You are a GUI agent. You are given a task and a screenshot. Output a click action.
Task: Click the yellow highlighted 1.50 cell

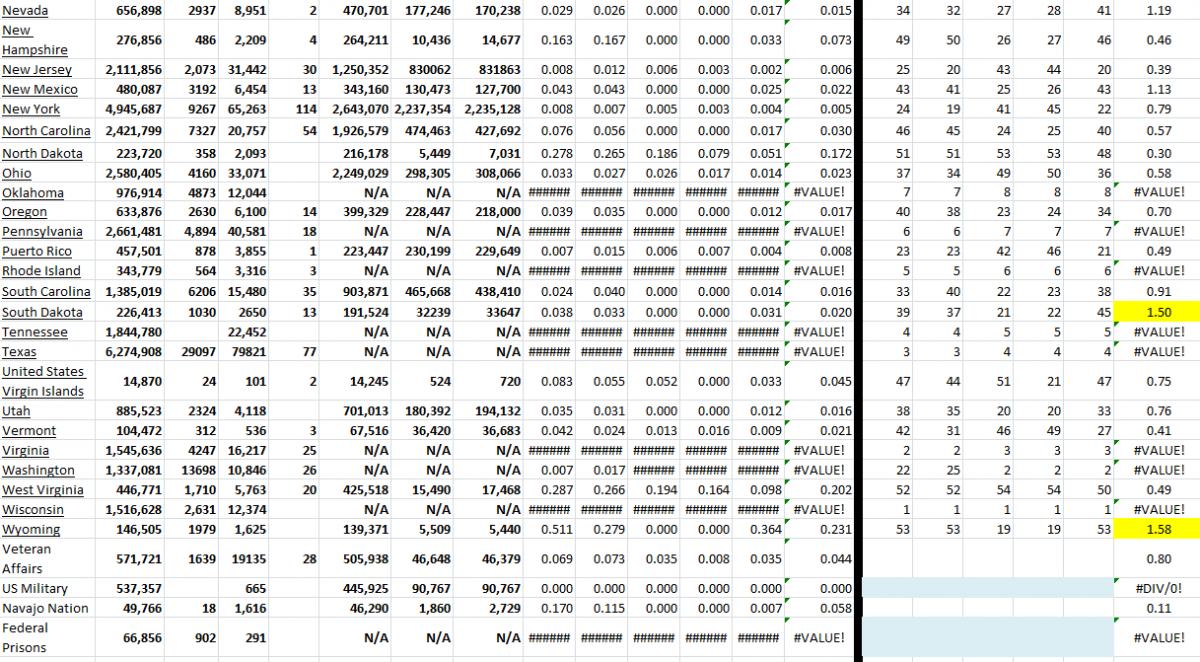point(1157,312)
